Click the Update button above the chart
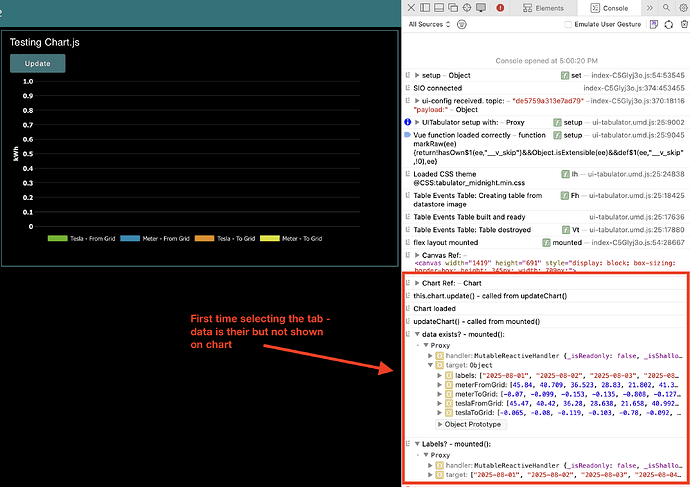This screenshot has height=487, width=690. coord(37,63)
